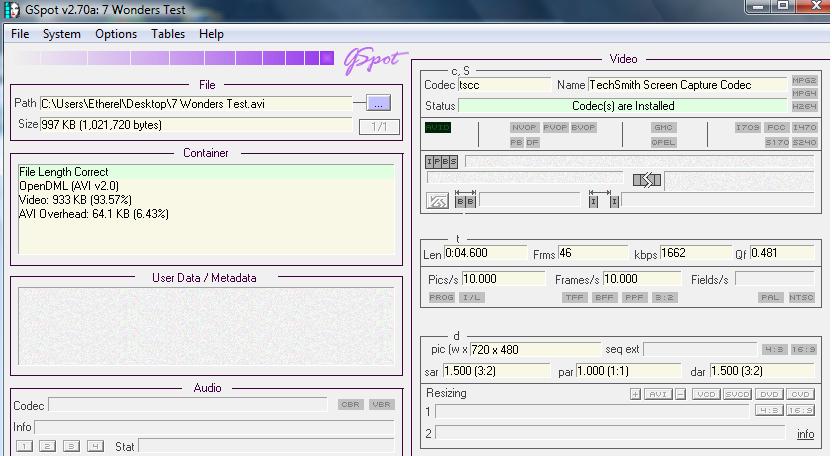Click the NTSC indicator
The height and width of the screenshot is (456, 832).
click(x=801, y=297)
